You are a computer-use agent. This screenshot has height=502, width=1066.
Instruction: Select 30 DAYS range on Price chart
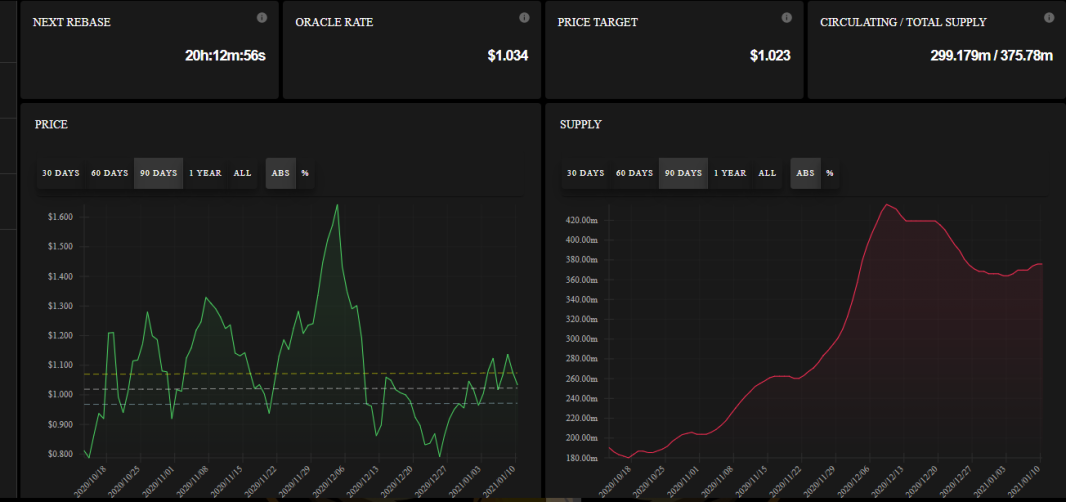[x=61, y=173]
